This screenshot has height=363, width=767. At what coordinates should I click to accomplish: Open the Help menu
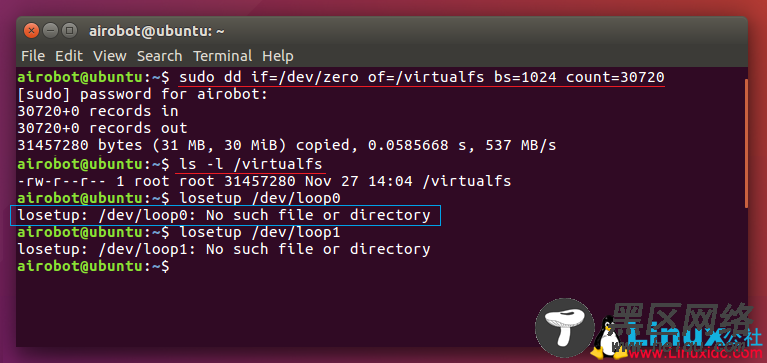click(278, 56)
